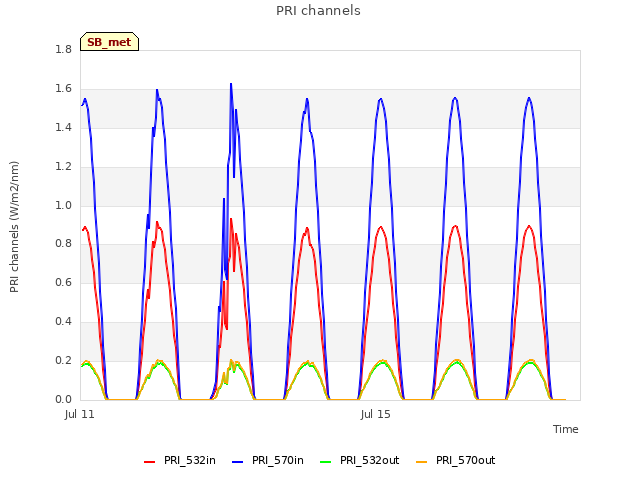Toggle the PRI_570in legend entry
The width and height of the screenshot is (640, 480).
point(268,460)
